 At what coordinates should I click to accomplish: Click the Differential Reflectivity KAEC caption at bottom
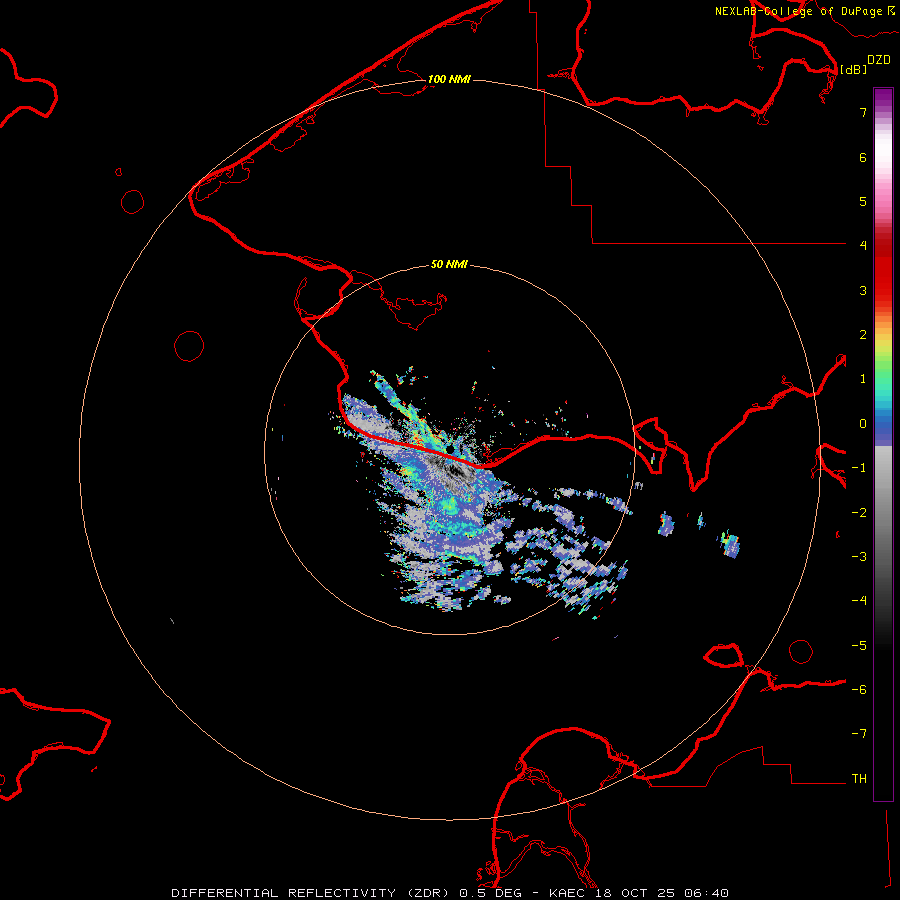point(450,893)
